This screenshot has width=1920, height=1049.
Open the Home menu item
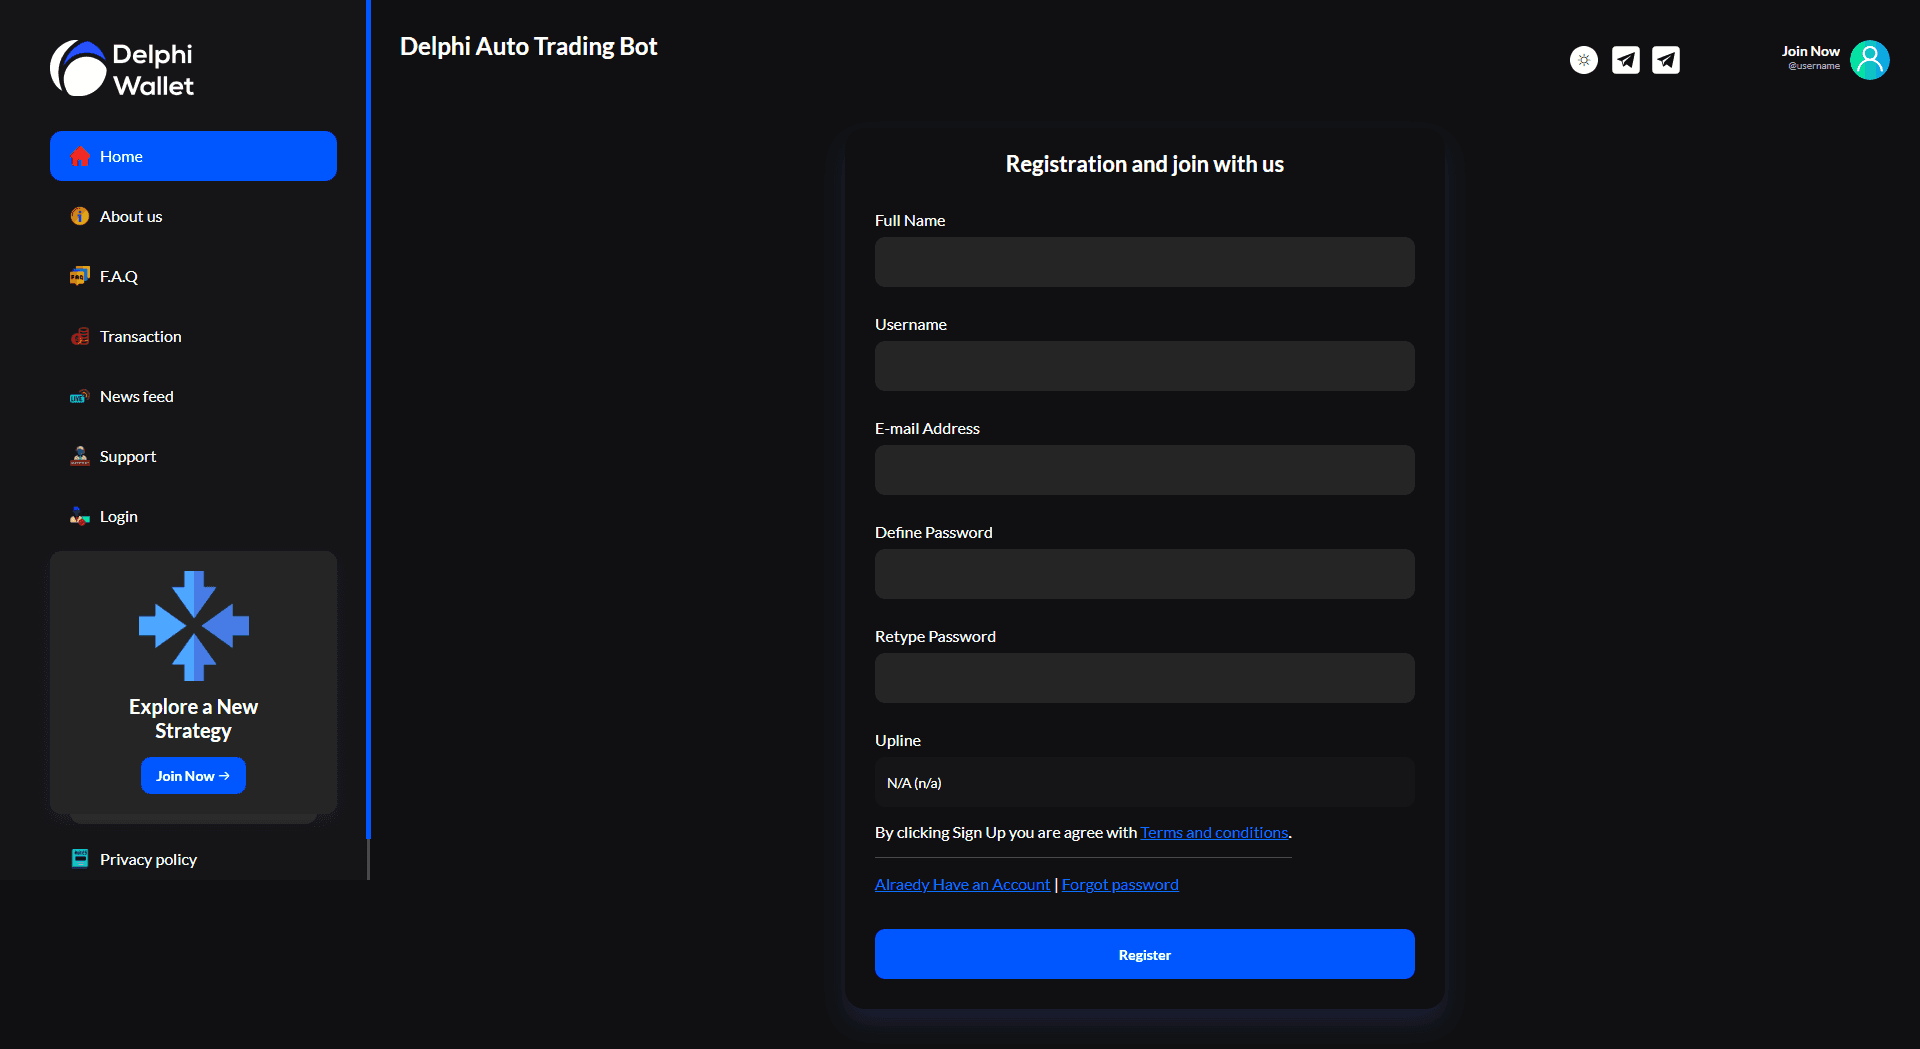point(193,156)
